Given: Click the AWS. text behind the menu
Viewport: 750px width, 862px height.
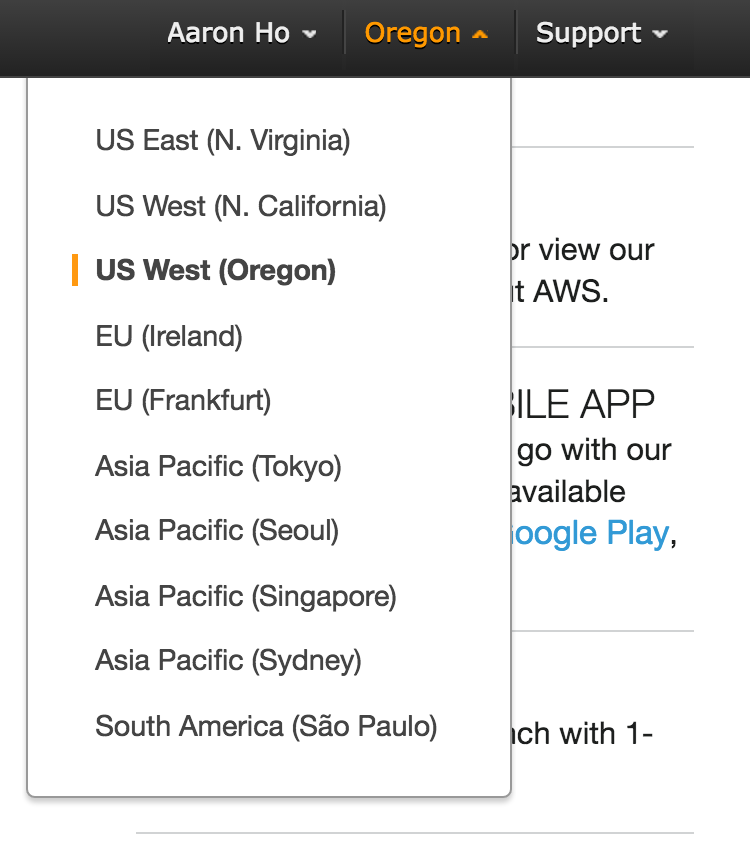Looking at the screenshot, I should [x=570, y=293].
